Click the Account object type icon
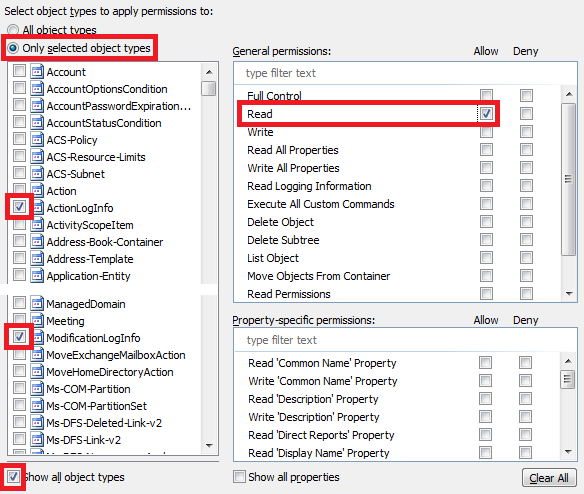This screenshot has width=584, height=494. click(37, 71)
